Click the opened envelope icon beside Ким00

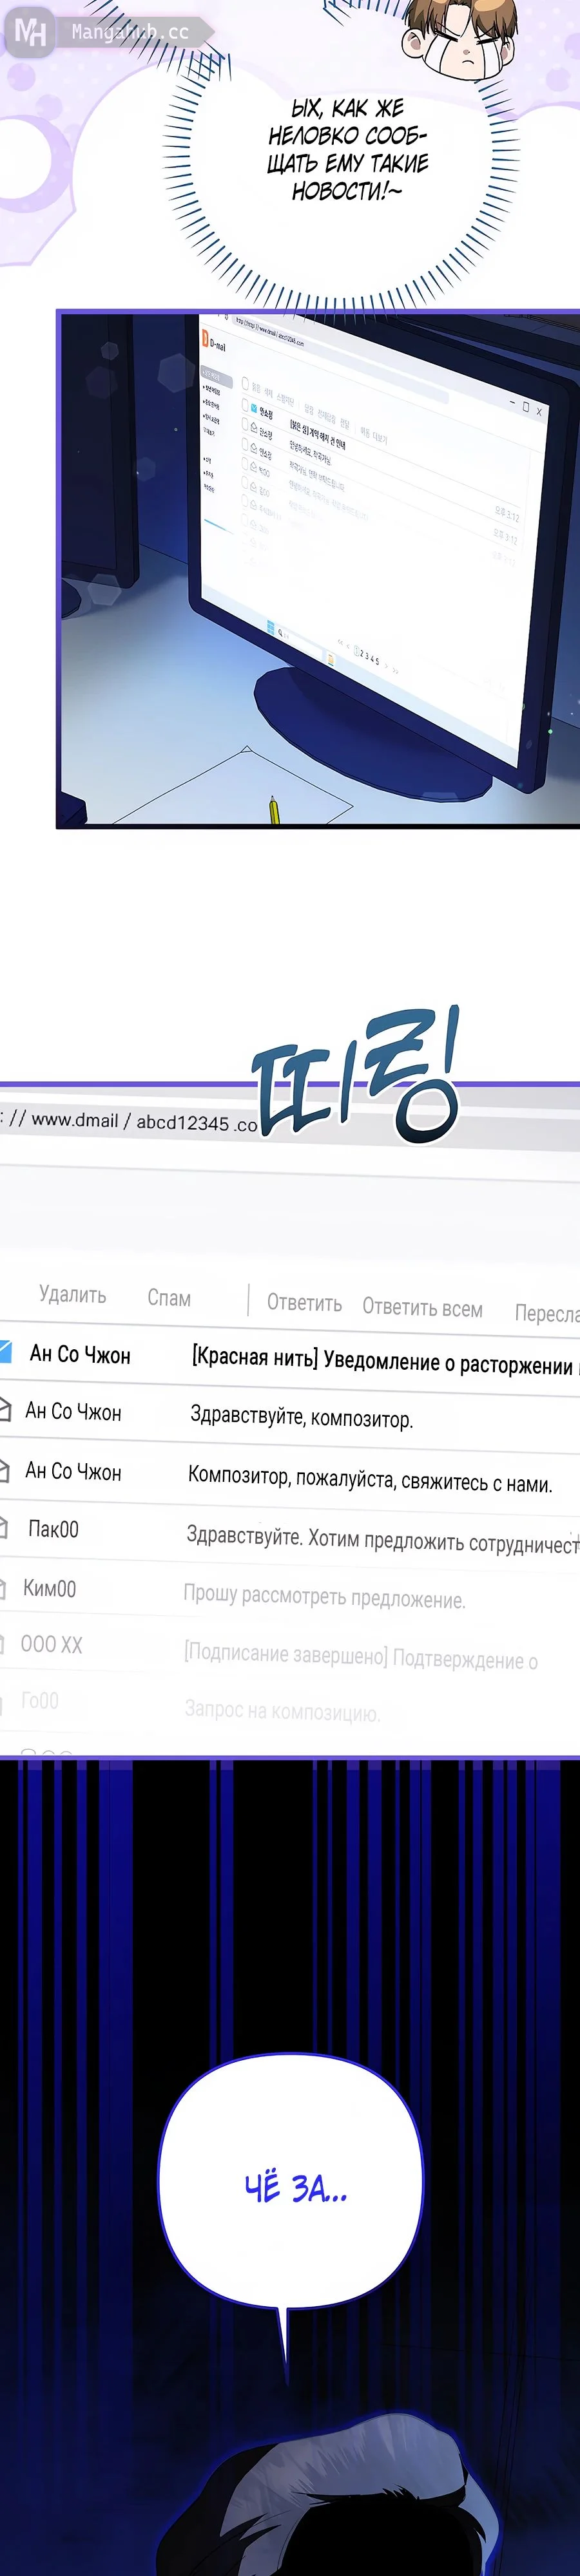pyautogui.click(x=4, y=1587)
